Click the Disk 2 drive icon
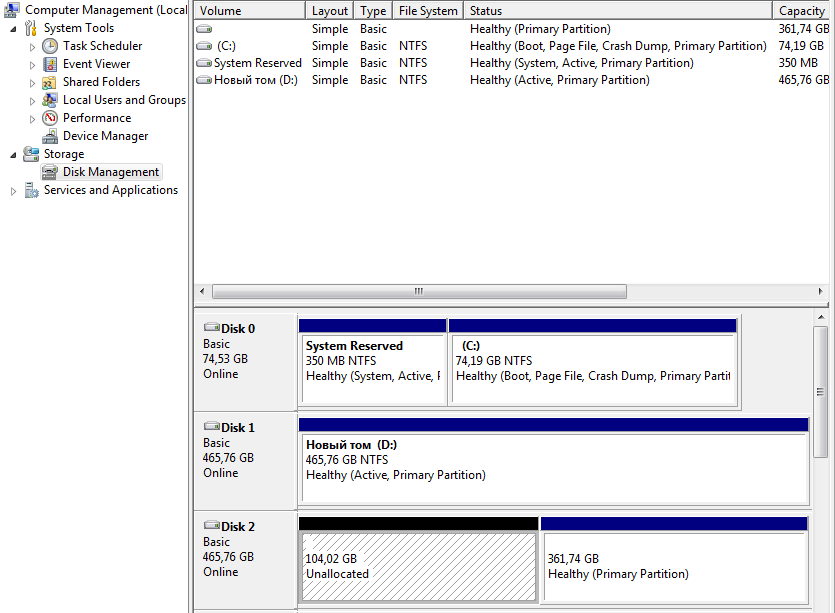This screenshot has width=835, height=613. [x=211, y=526]
